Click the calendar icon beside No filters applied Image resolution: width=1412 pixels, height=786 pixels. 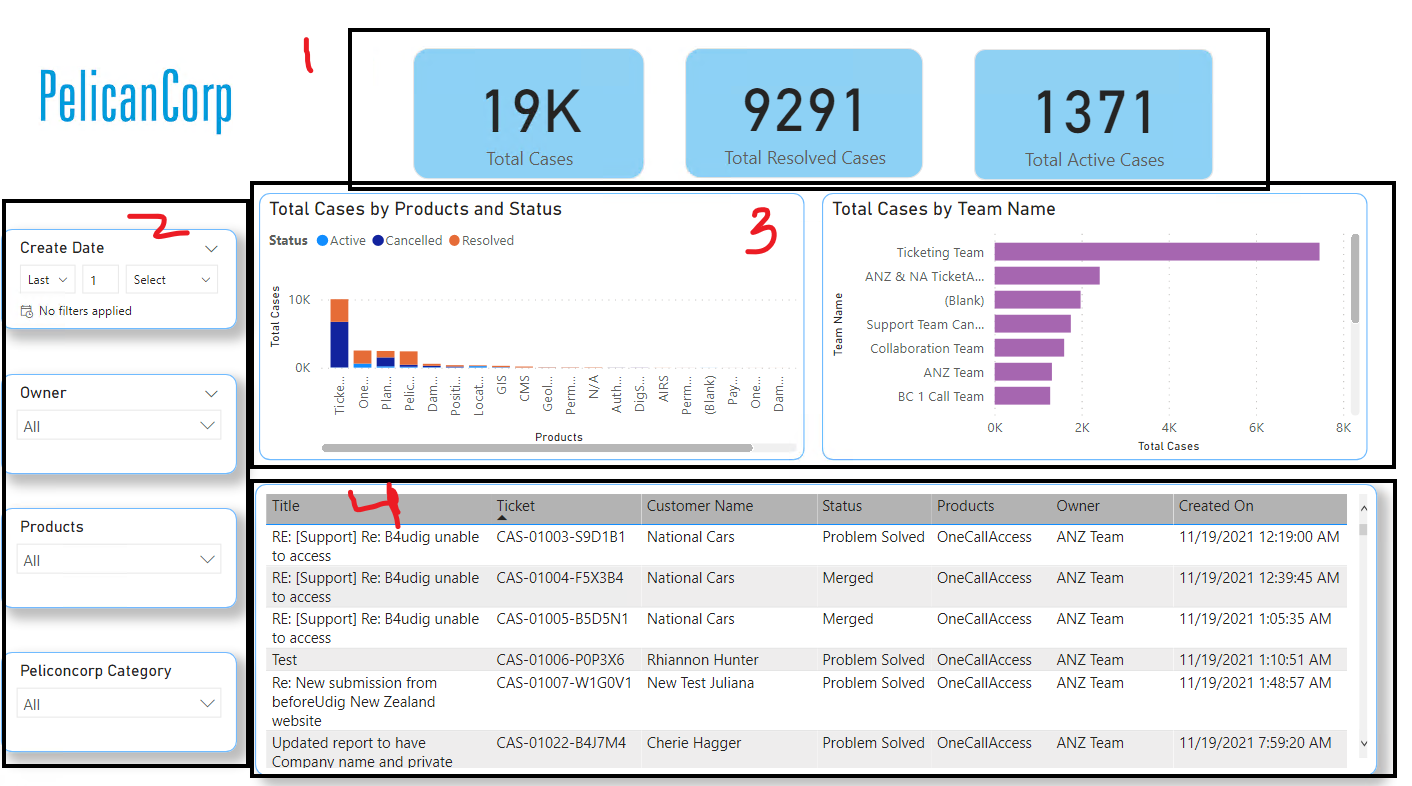tap(26, 311)
